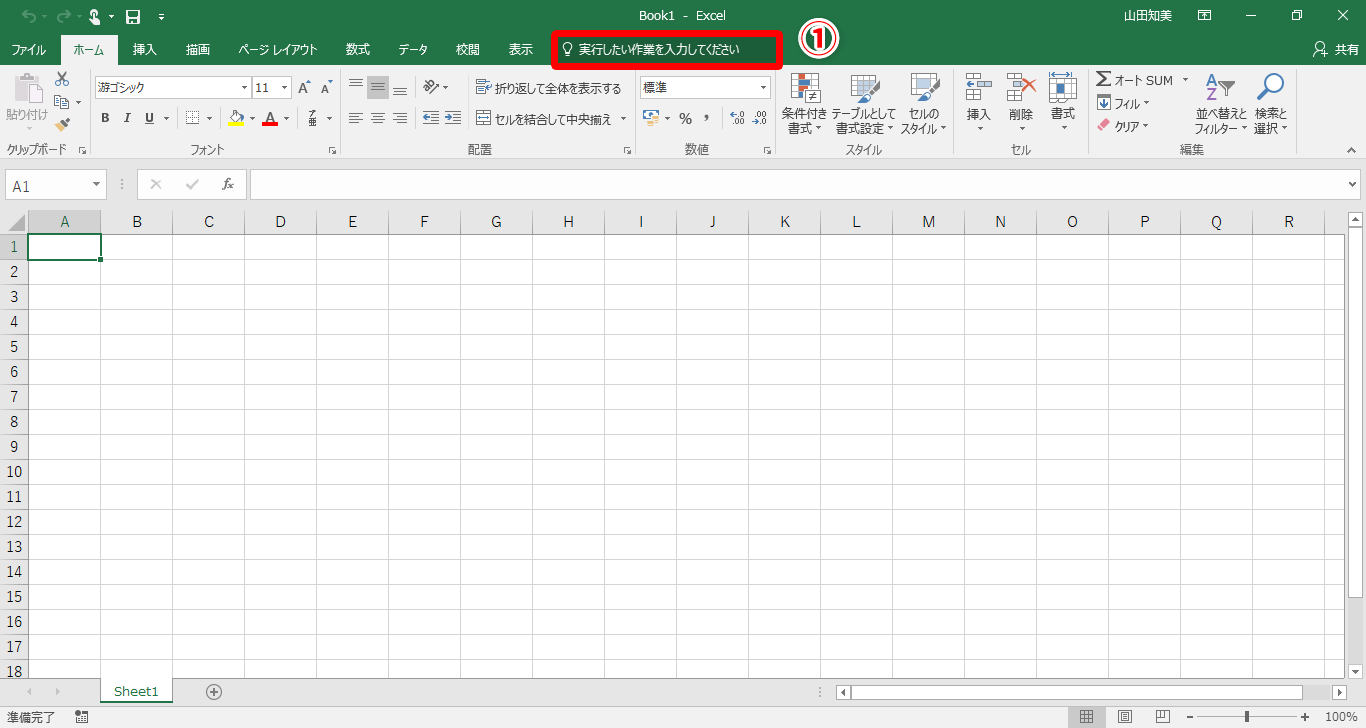Open the 標準 number format dropdown
The image size is (1366, 728).
coord(763,88)
